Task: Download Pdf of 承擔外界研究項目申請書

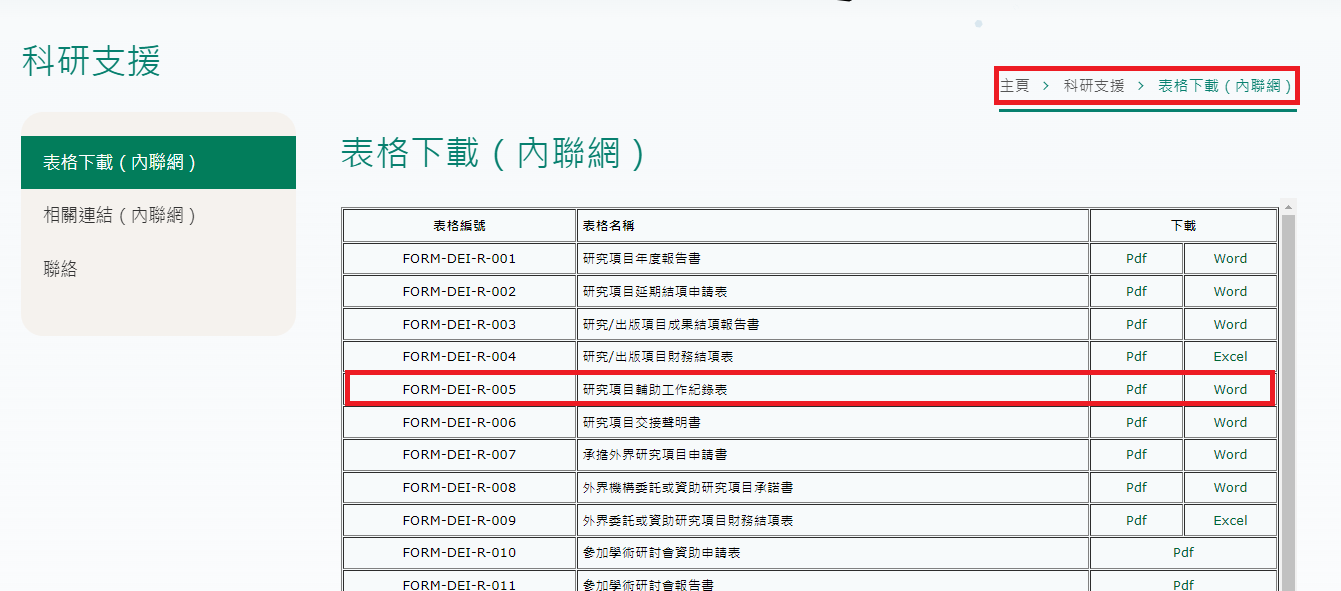Action: pyautogui.click(x=1136, y=454)
